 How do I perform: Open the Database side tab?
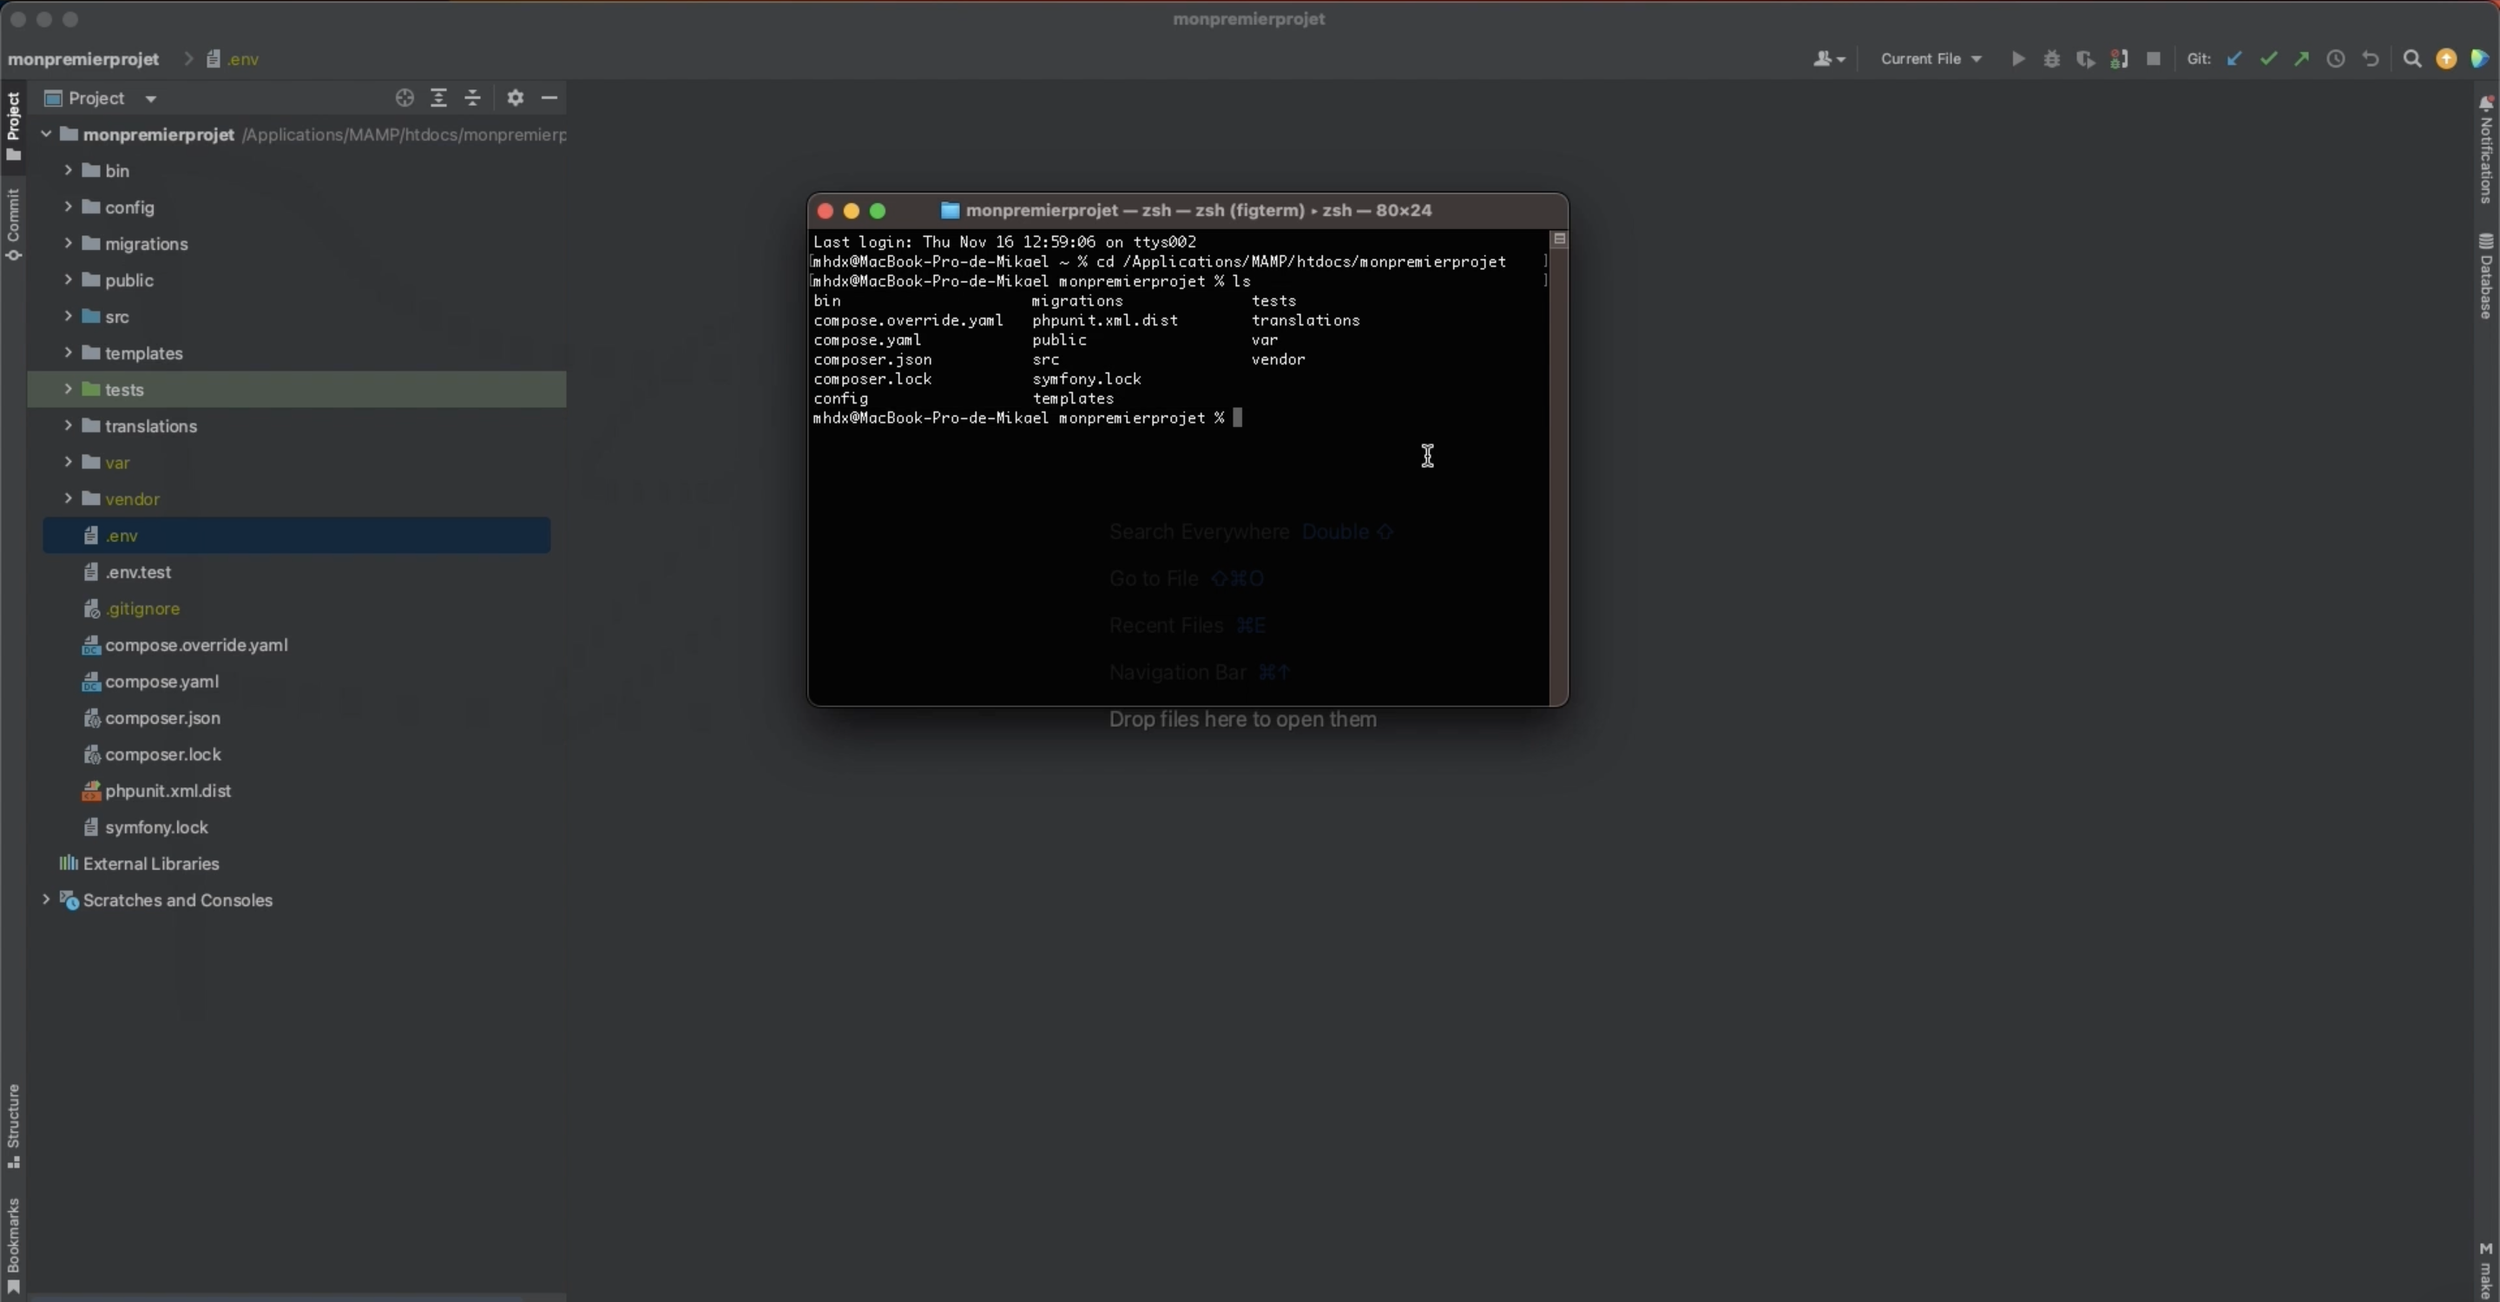[x=2486, y=276]
